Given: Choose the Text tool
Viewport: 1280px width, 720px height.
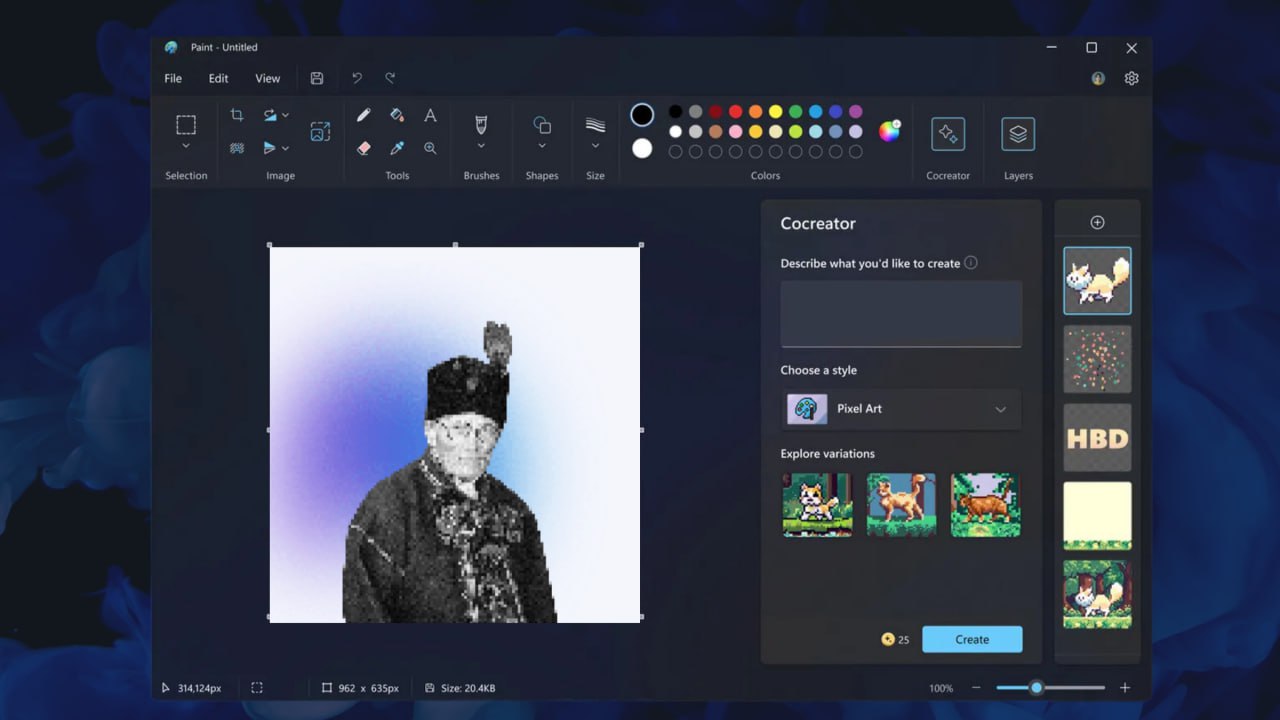Looking at the screenshot, I should coord(430,116).
